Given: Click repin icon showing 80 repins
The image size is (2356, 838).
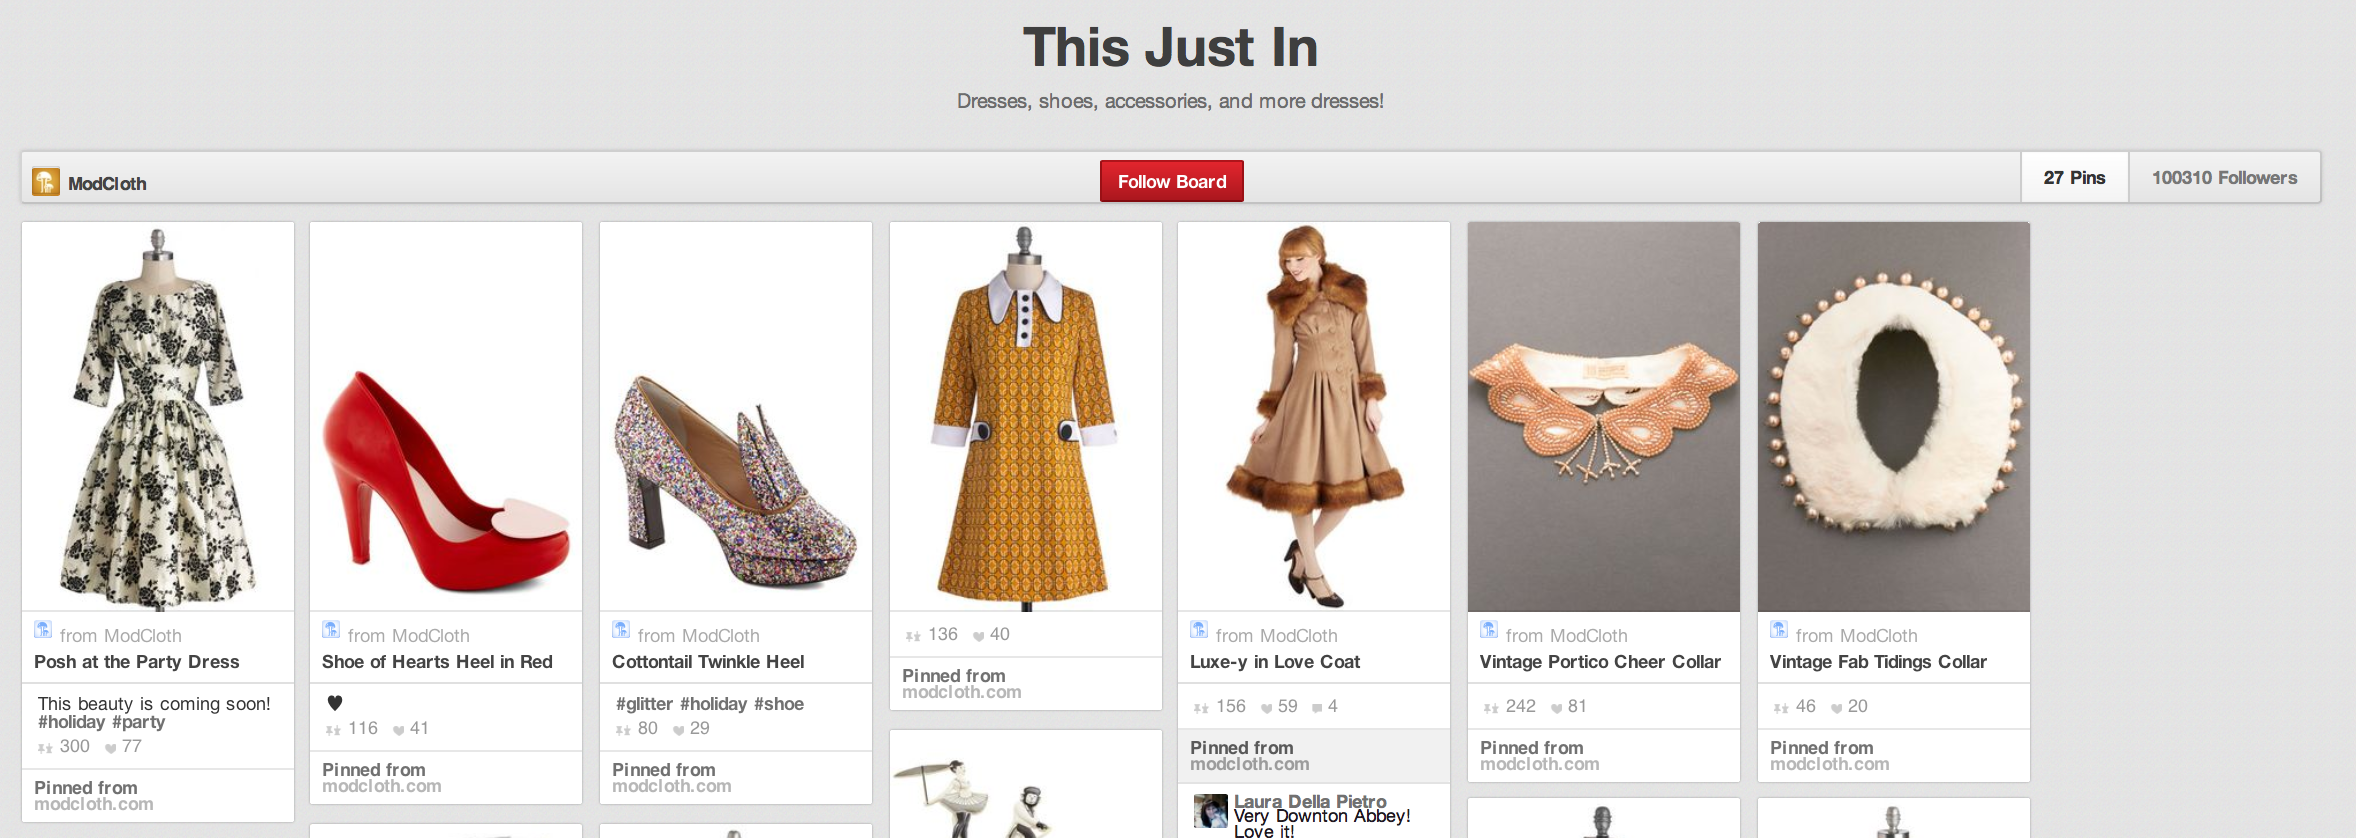Looking at the screenshot, I should [x=623, y=730].
